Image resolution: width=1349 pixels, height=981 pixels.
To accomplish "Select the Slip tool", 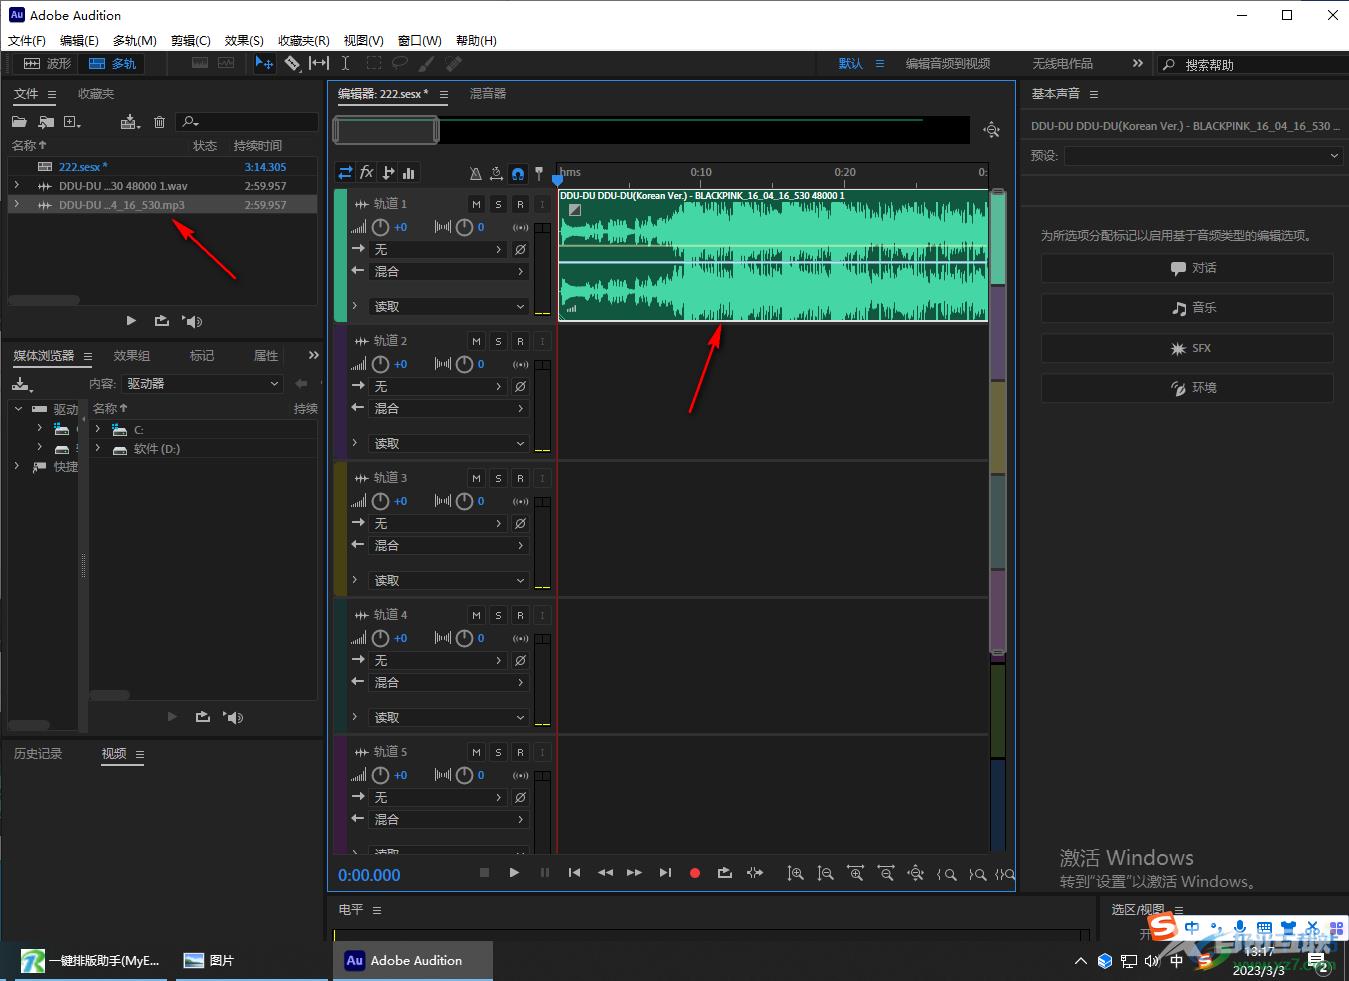I will [x=319, y=63].
